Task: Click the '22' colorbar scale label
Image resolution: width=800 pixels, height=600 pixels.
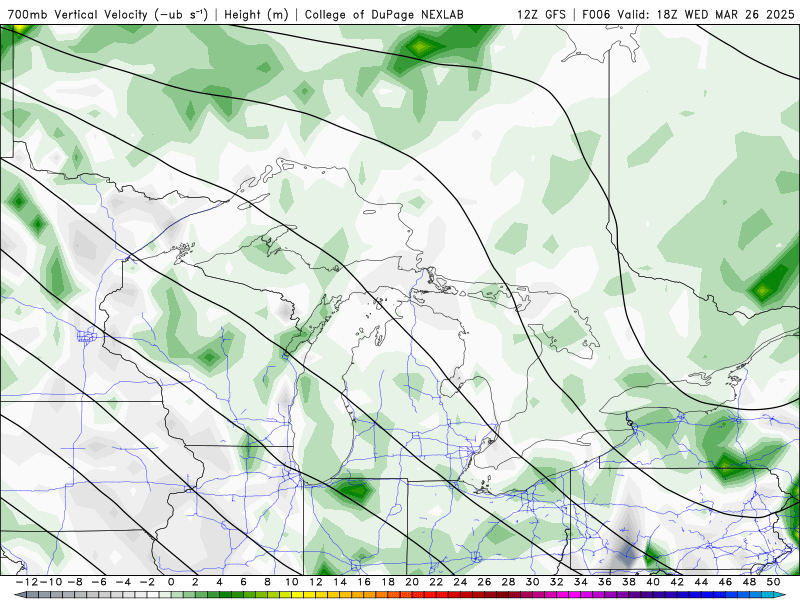Action: (x=436, y=582)
